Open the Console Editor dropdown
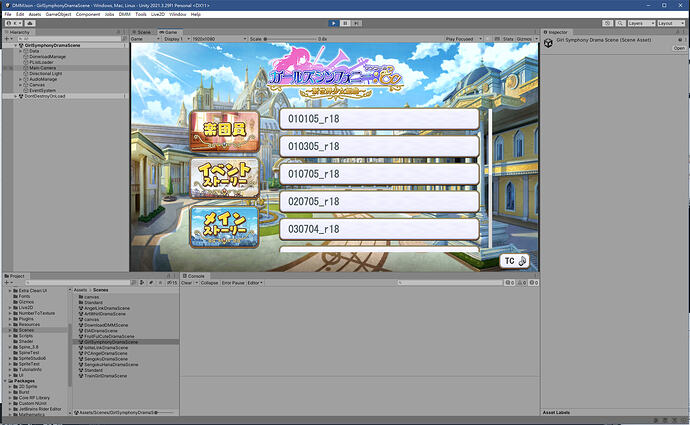Viewport: 690px width, 425px height. click(x=255, y=282)
